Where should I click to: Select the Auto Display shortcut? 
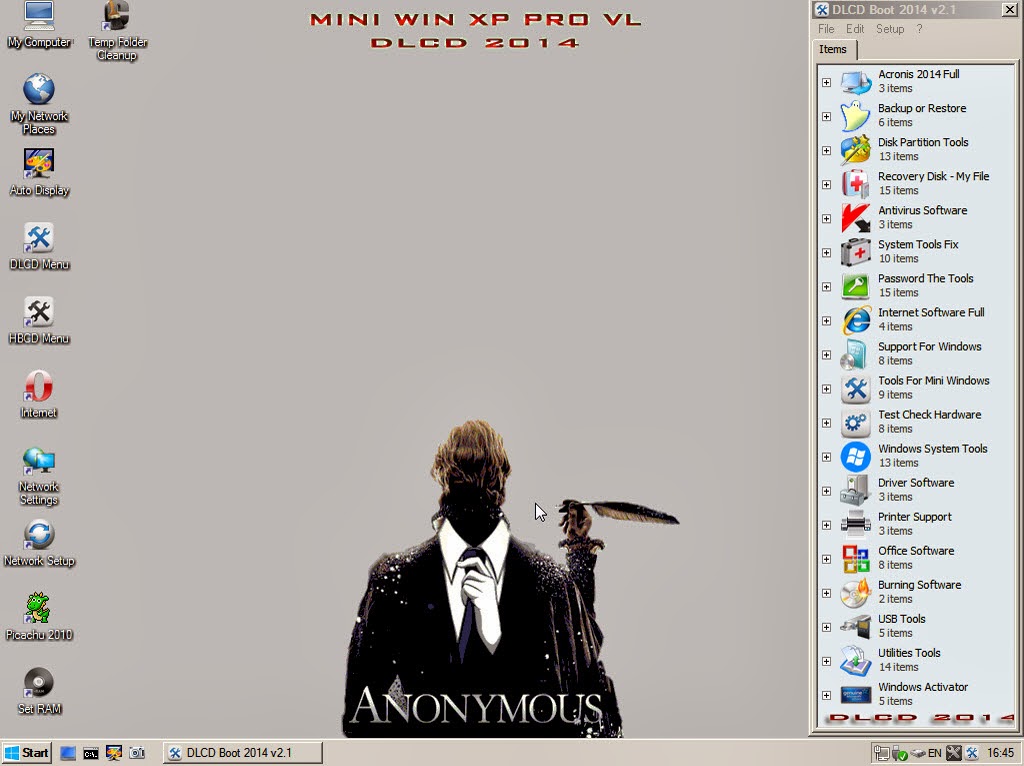click(39, 172)
